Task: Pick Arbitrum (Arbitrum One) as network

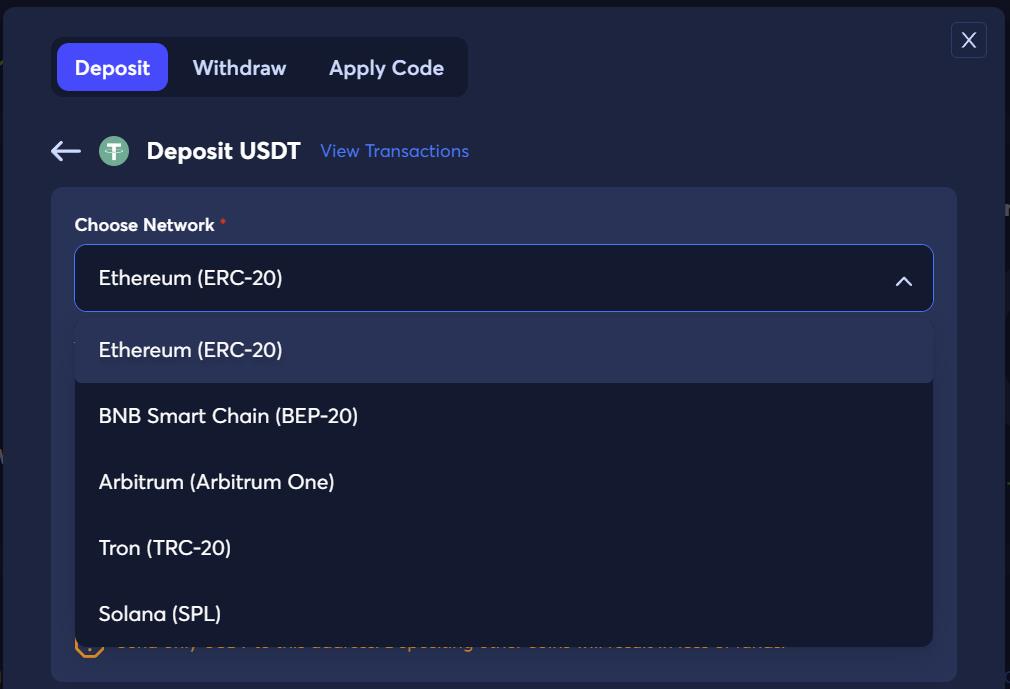Action: pos(504,482)
